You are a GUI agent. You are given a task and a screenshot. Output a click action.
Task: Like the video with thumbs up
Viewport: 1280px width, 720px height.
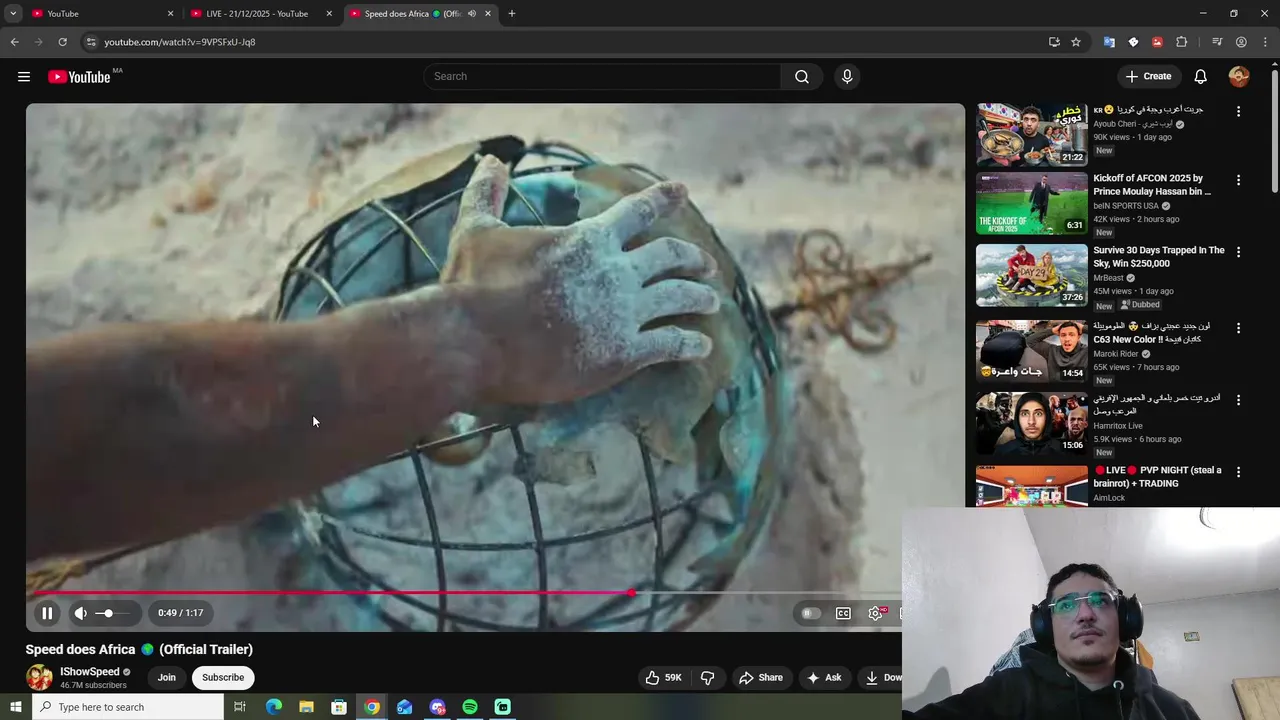coord(664,677)
